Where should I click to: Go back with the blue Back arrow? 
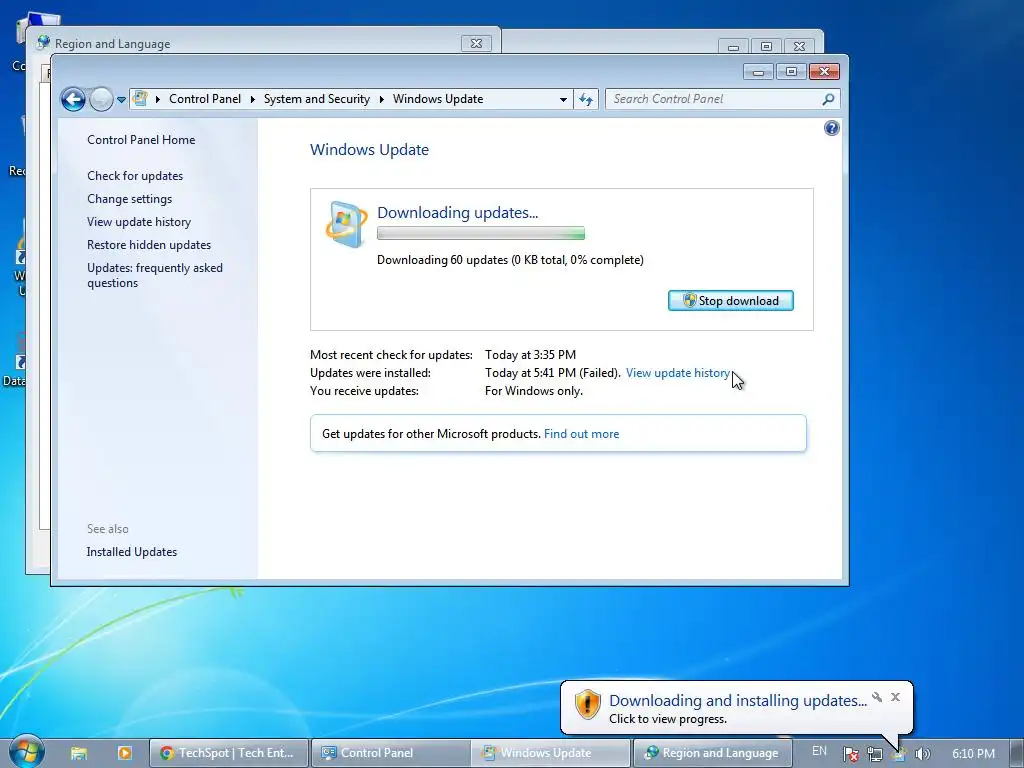[x=73, y=99]
